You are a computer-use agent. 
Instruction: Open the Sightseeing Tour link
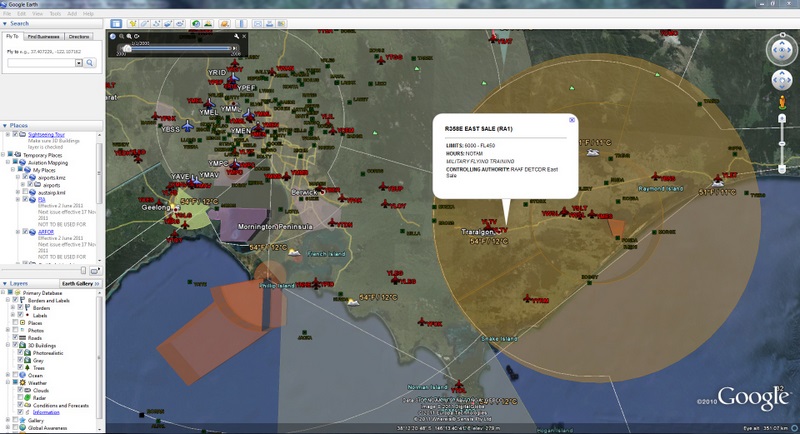tap(46, 135)
